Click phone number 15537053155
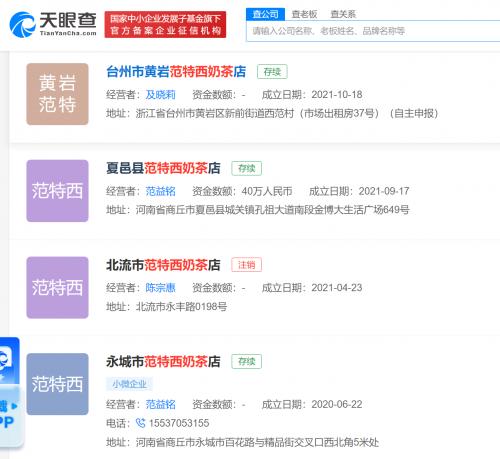The image size is (500, 459). pyautogui.click(x=179, y=423)
